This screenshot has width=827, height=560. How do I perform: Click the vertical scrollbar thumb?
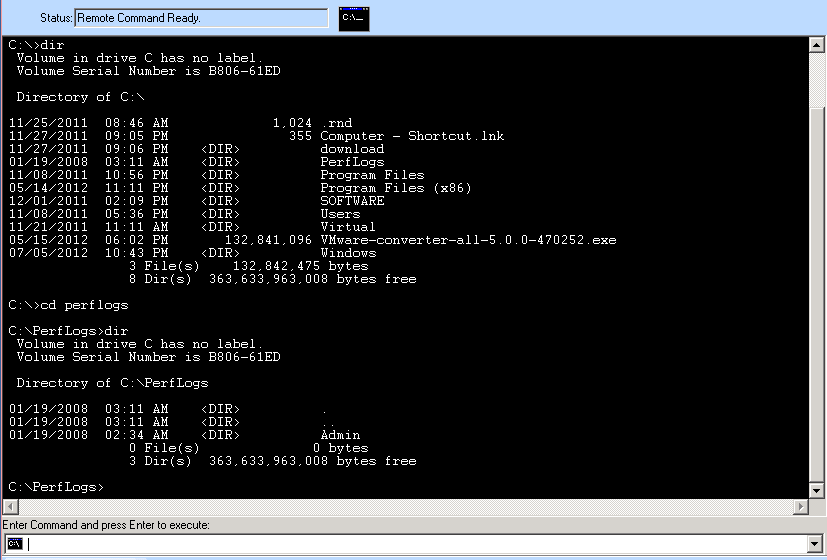pyautogui.click(x=816, y=79)
